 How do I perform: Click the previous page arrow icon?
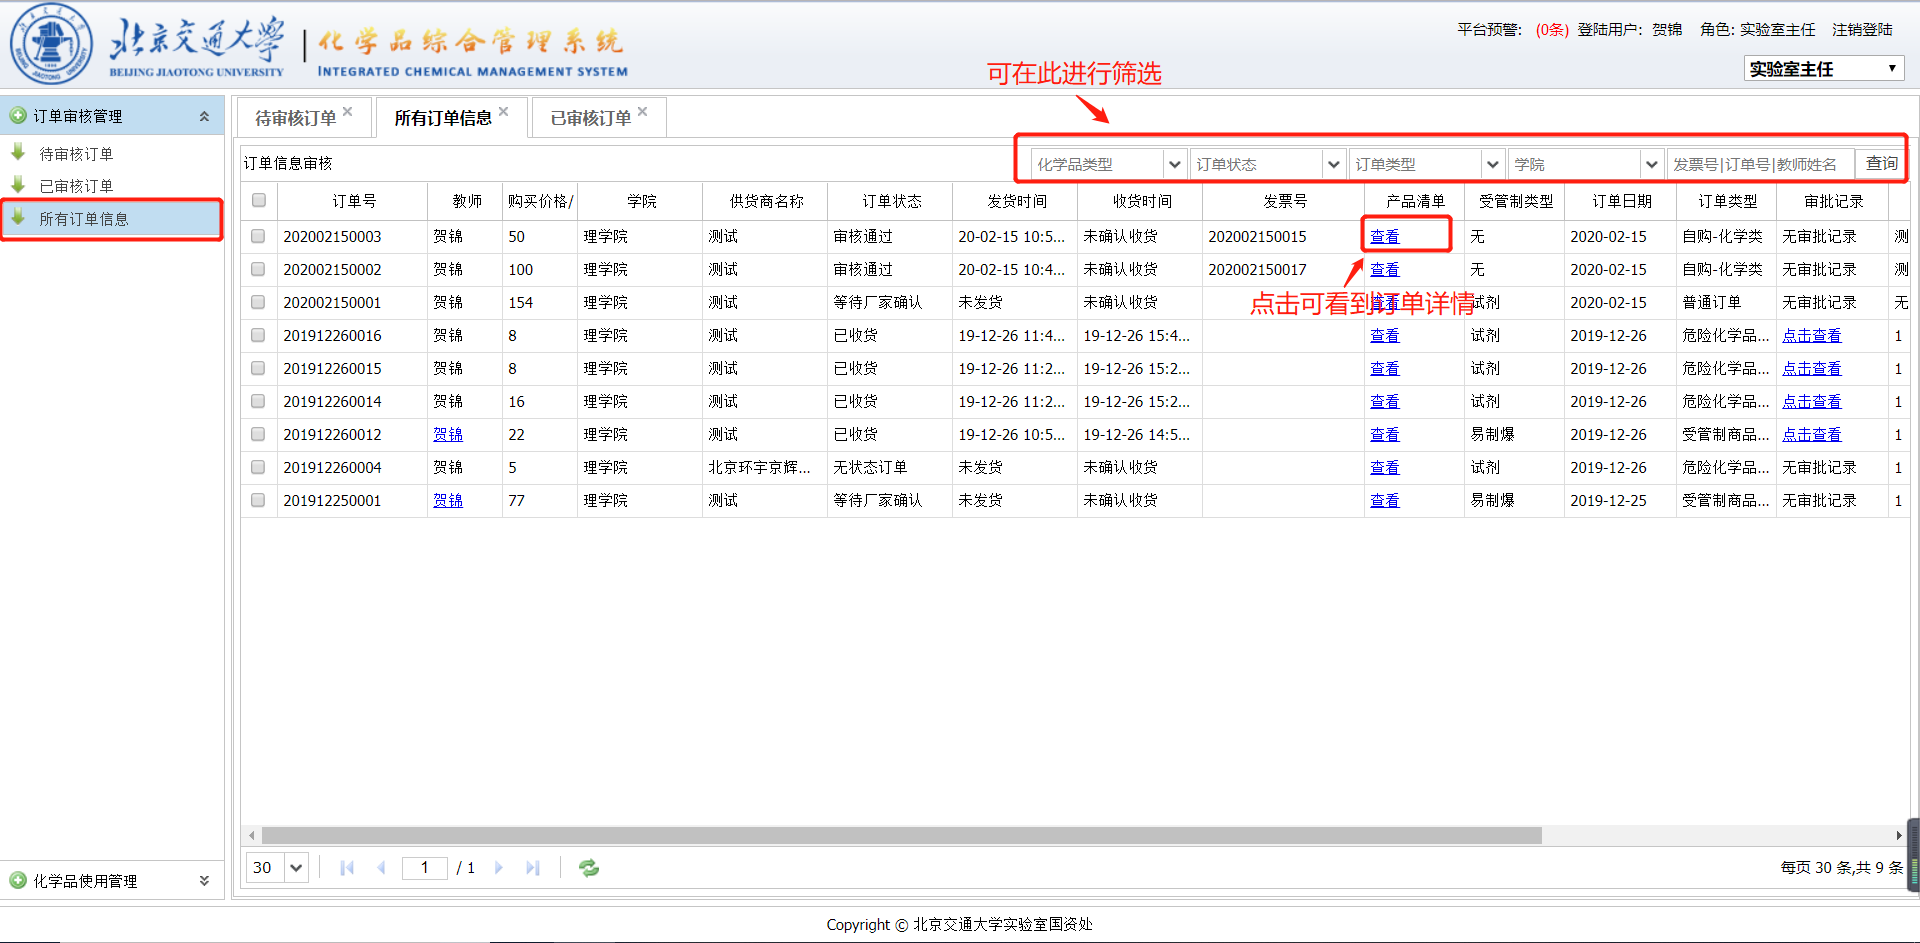(381, 868)
